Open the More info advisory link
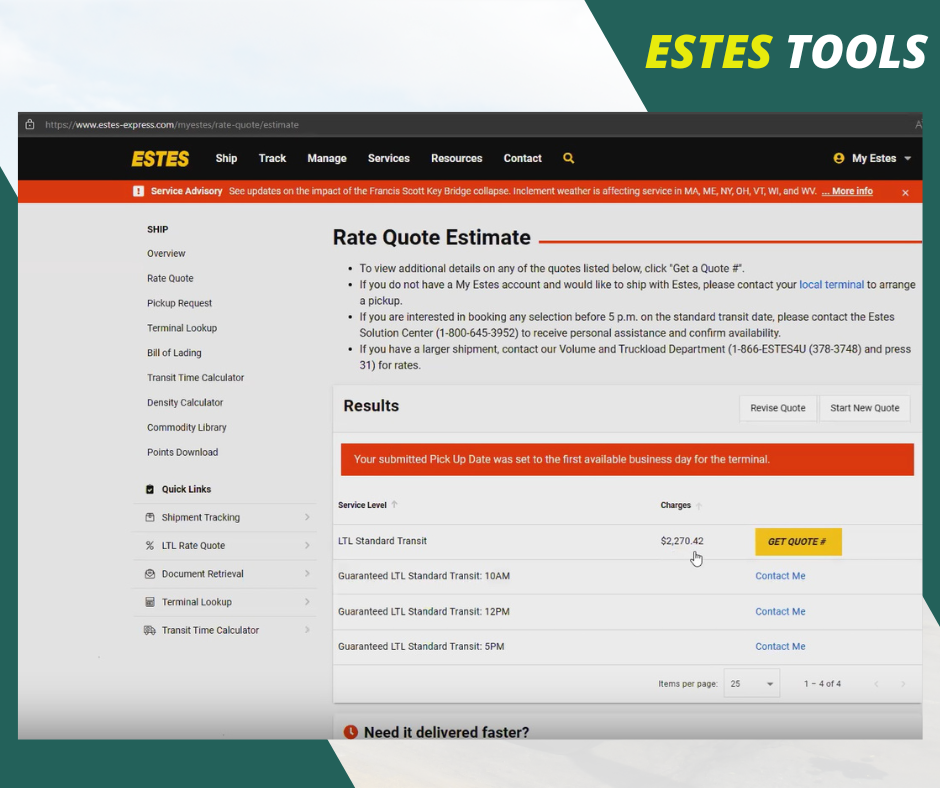Image resolution: width=940 pixels, height=788 pixels. [847, 191]
